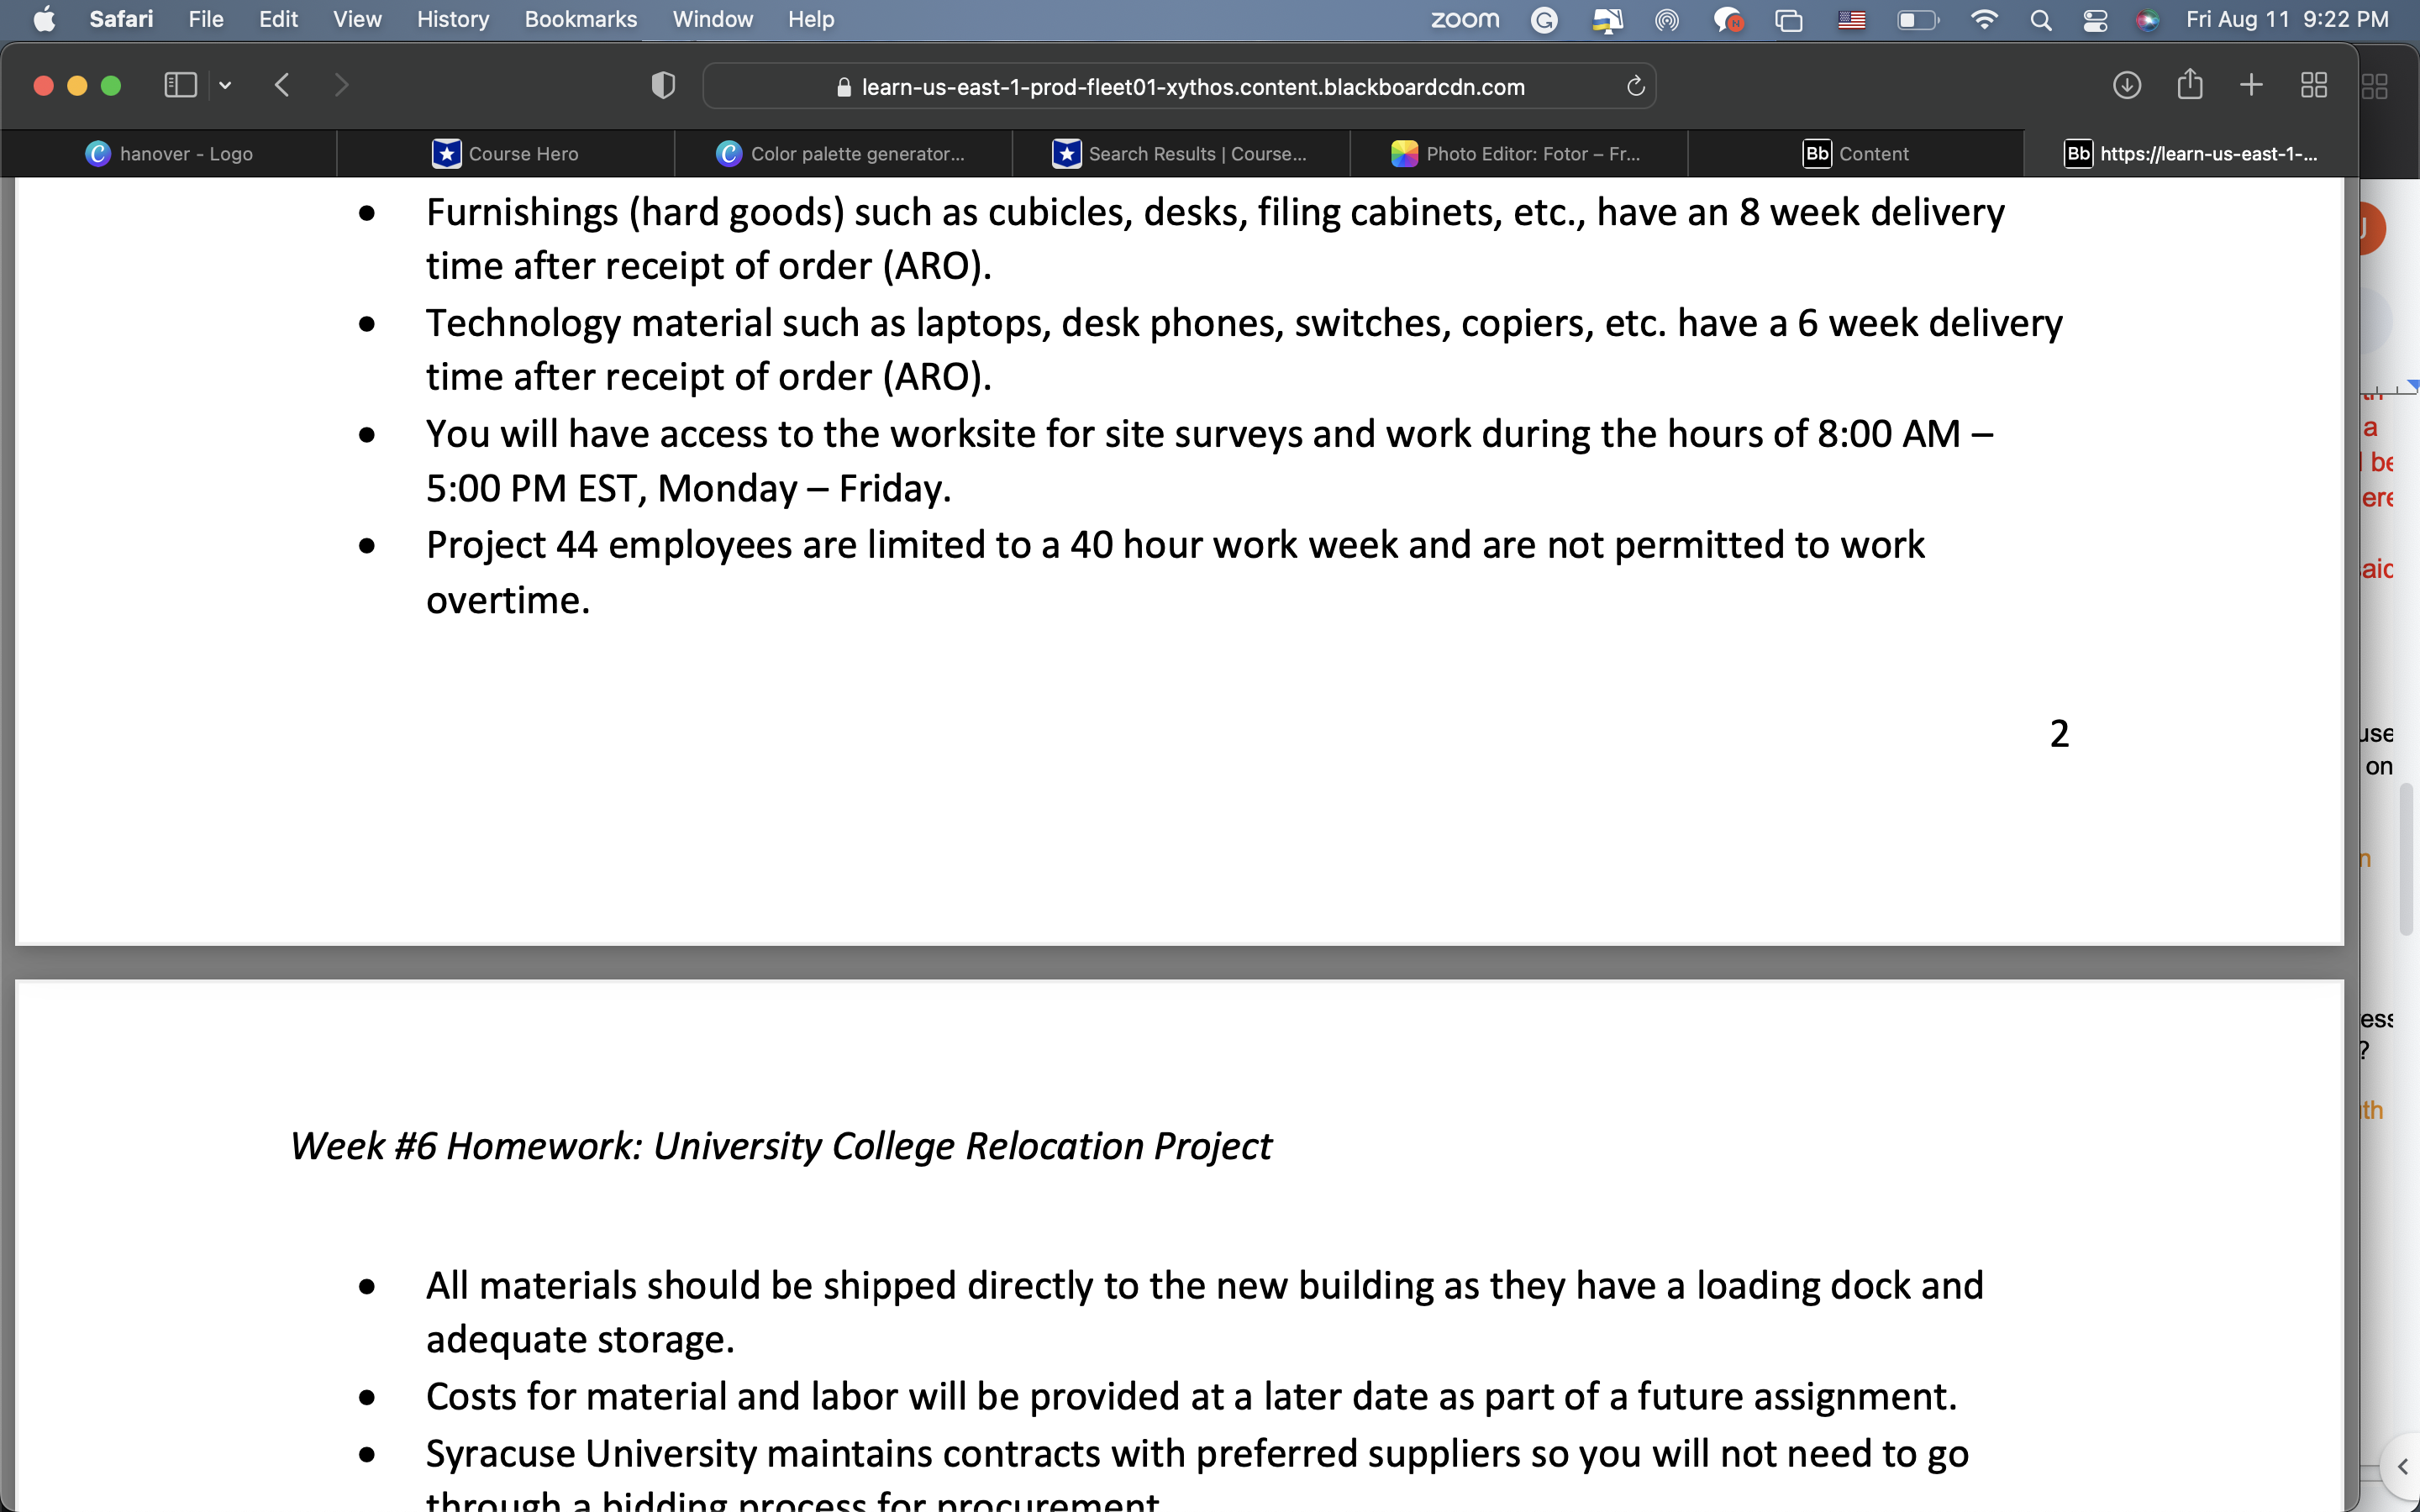Open the sidebar options chevron dropdown
This screenshot has width=2420, height=1512.
click(x=225, y=85)
